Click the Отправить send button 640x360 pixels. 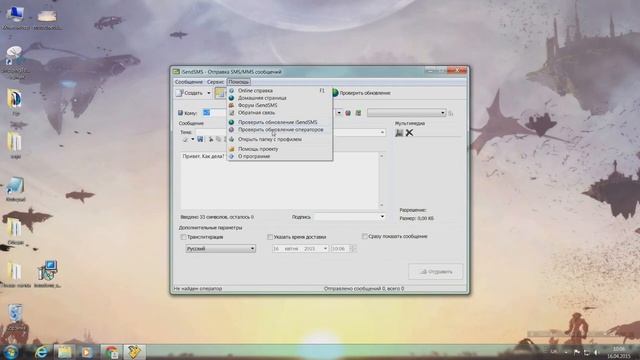pos(436,271)
